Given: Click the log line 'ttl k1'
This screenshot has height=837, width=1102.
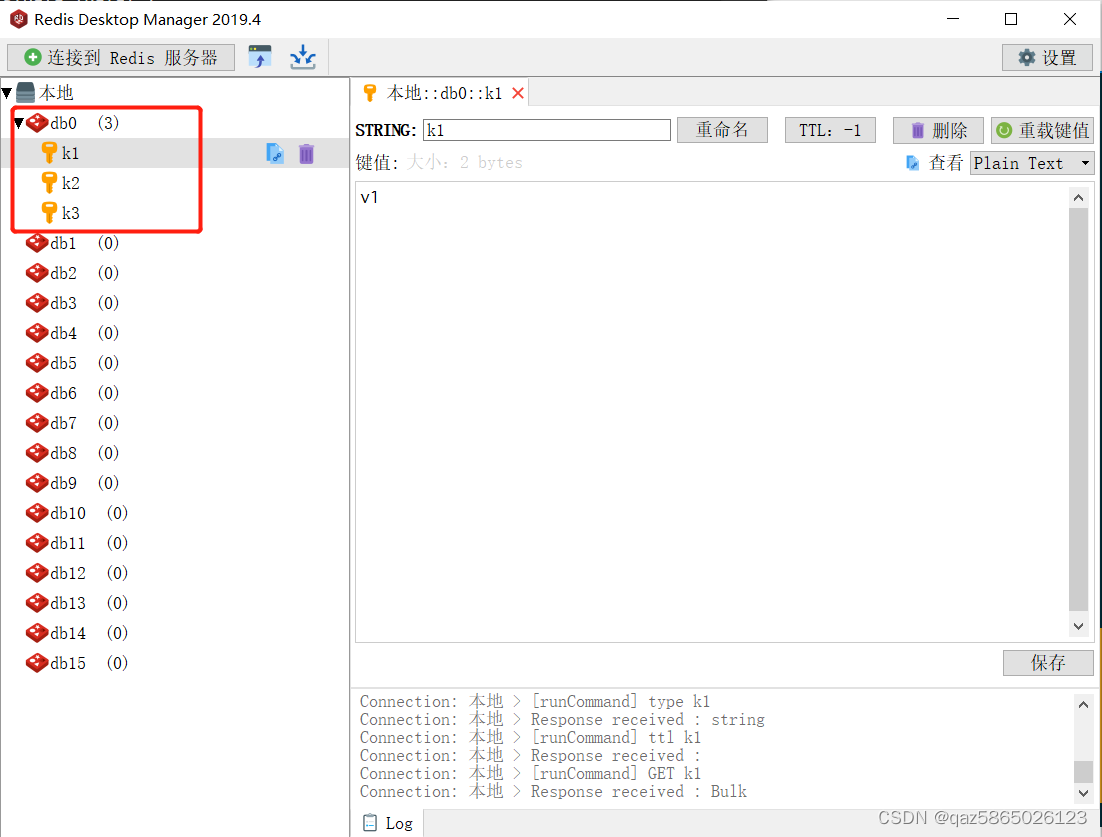Looking at the screenshot, I should (531, 737).
